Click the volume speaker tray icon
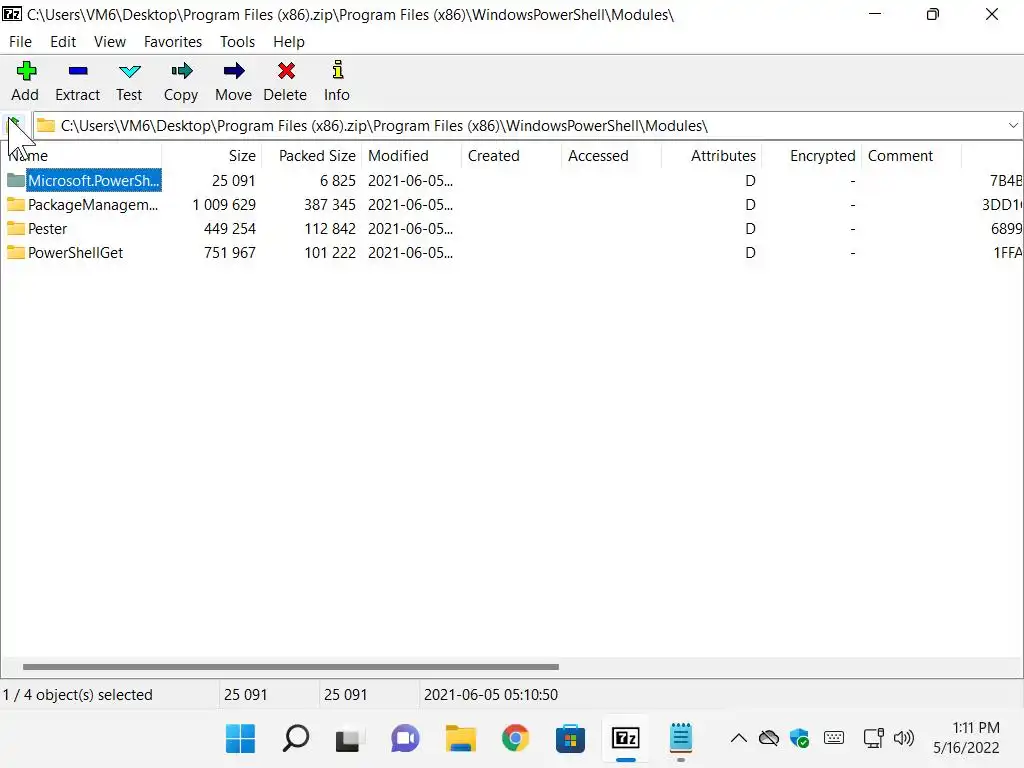1024x768 pixels. 904,739
